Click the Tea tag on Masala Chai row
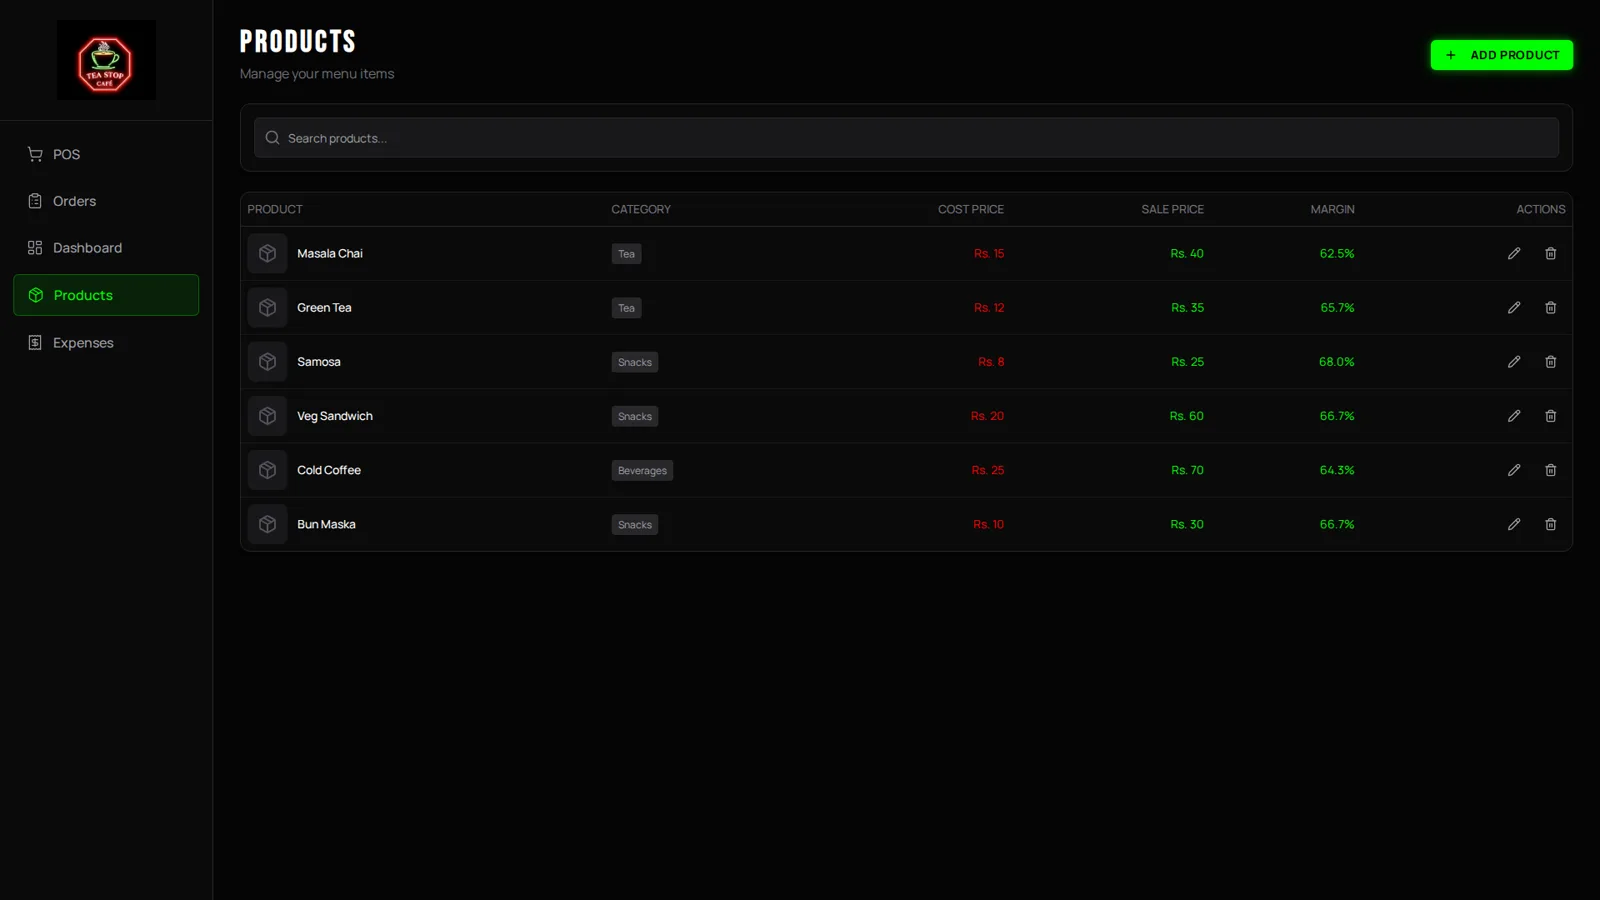Viewport: 1600px width, 900px height. pyautogui.click(x=626, y=254)
